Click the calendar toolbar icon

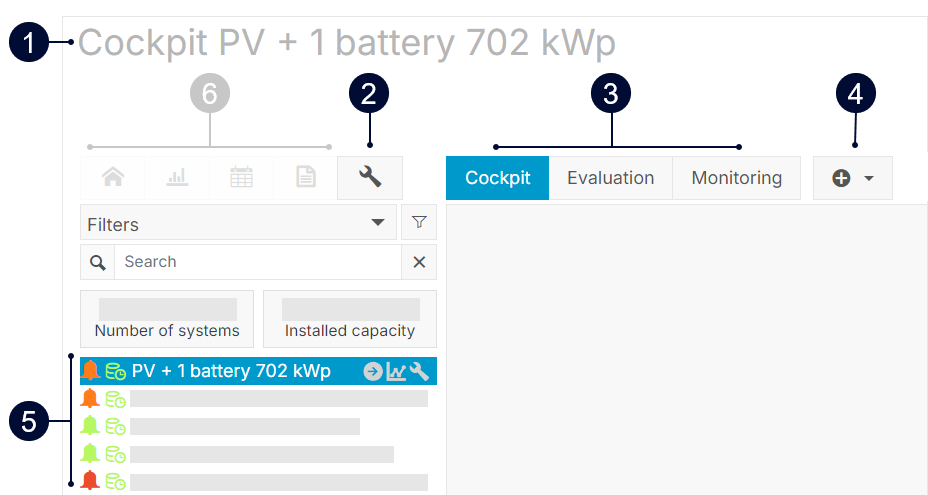(x=241, y=178)
